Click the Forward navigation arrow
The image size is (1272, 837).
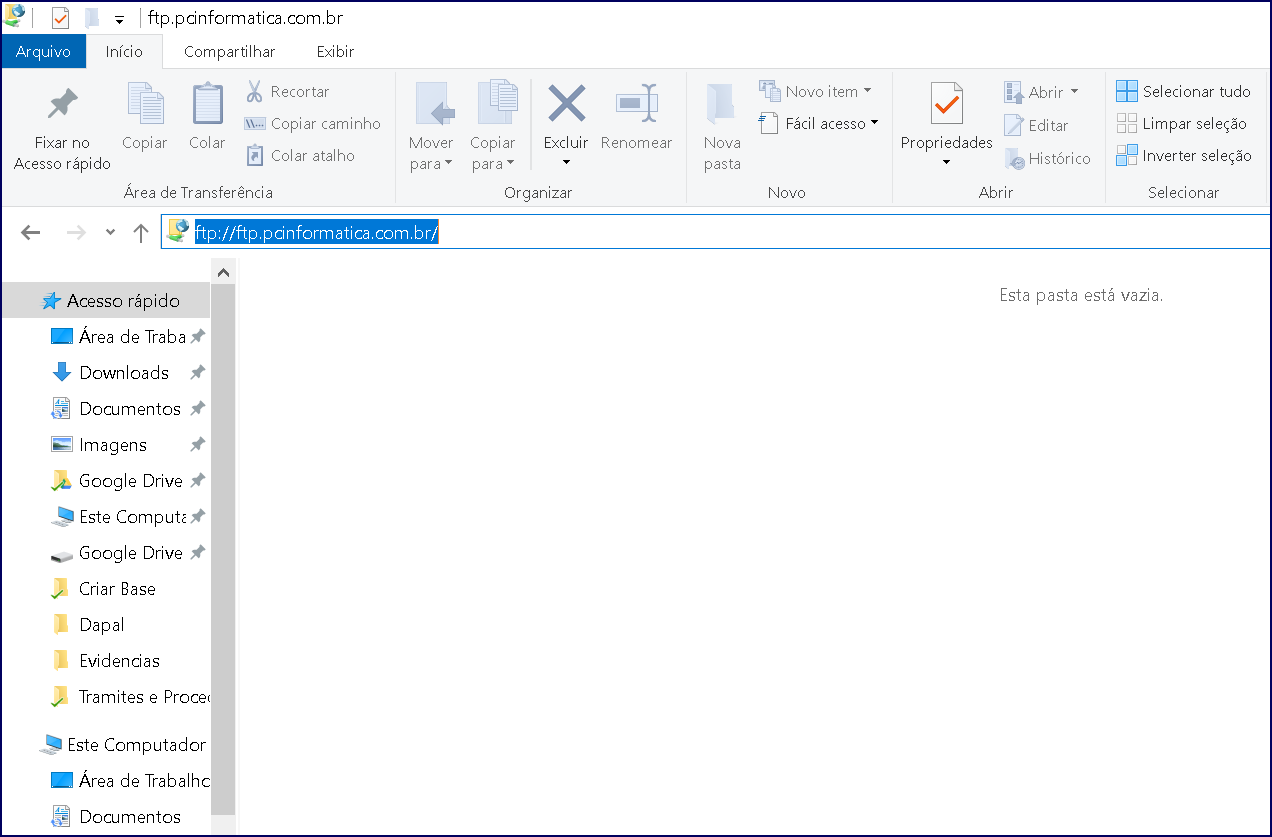tap(76, 233)
